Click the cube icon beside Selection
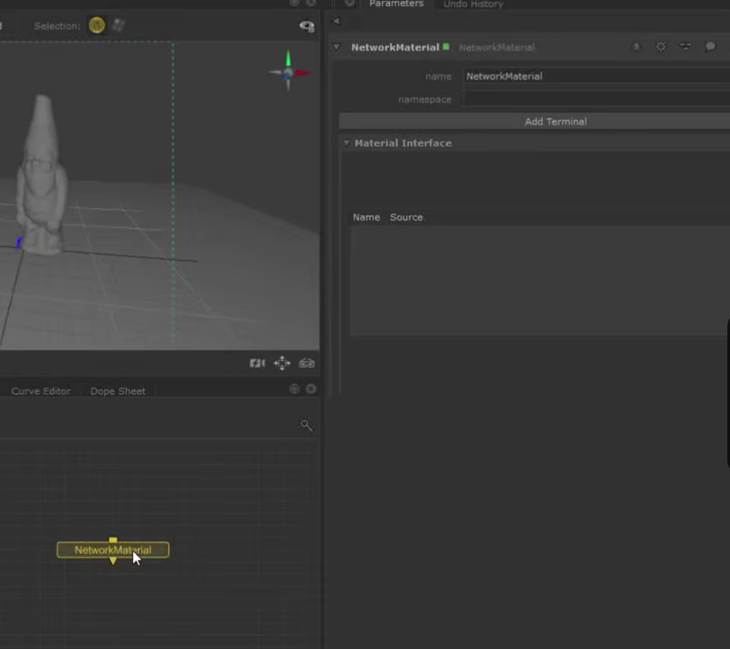The height and width of the screenshot is (649, 730). [119, 25]
